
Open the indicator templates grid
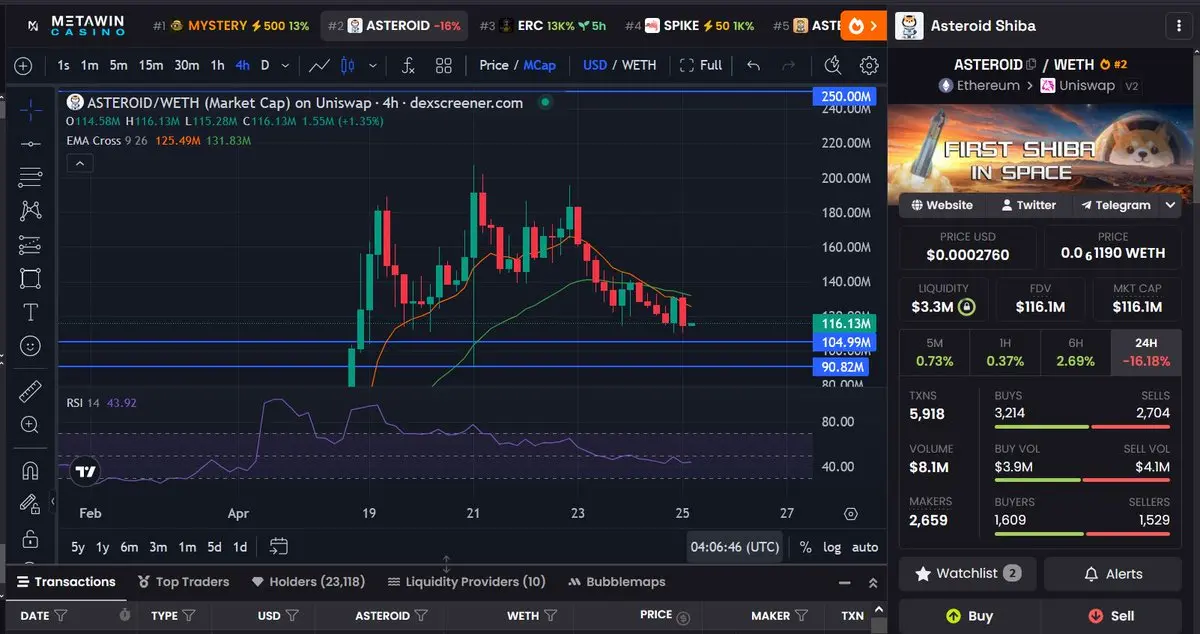(x=444, y=66)
